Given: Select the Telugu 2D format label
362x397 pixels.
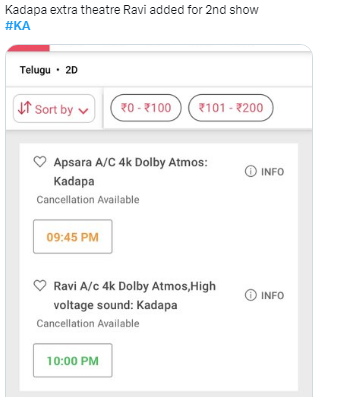Looking at the screenshot, I should [x=49, y=70].
